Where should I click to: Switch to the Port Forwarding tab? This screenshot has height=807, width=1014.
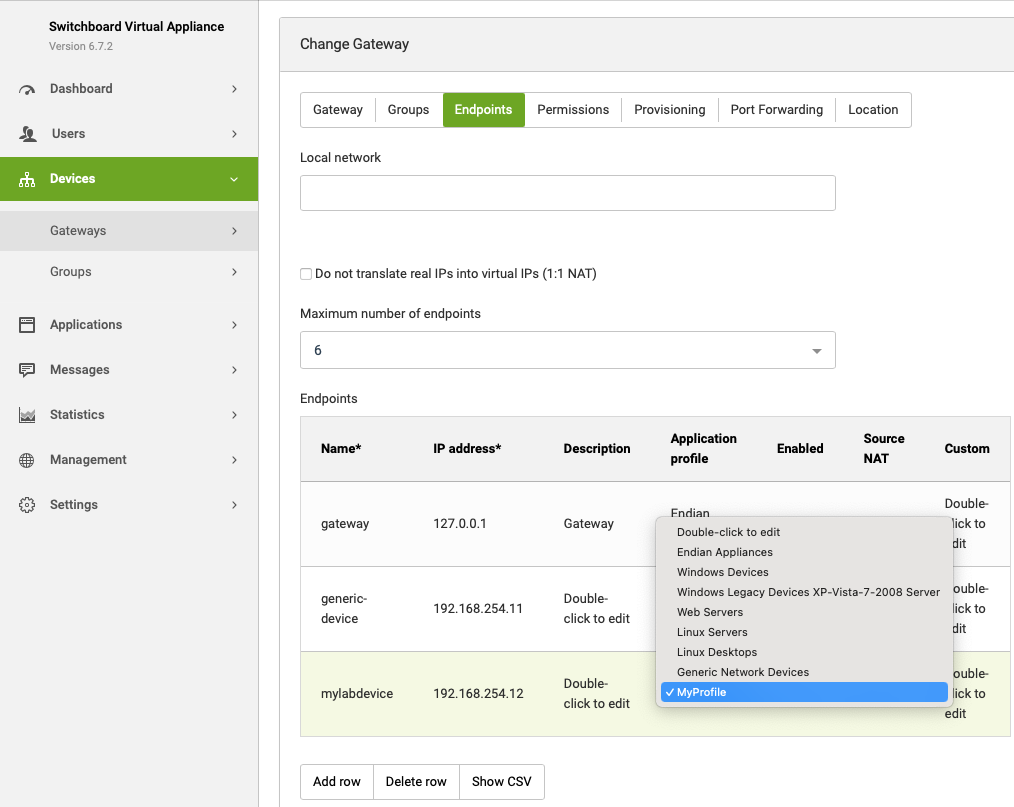point(776,110)
